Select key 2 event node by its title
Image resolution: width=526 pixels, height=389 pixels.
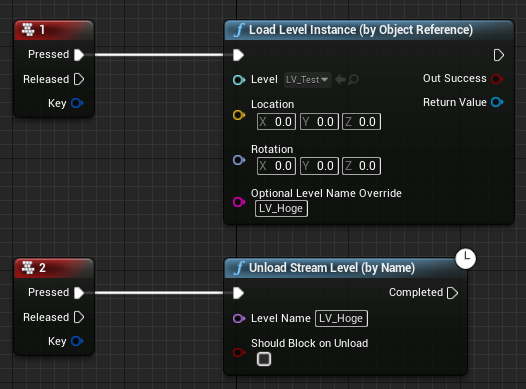(x=42, y=268)
